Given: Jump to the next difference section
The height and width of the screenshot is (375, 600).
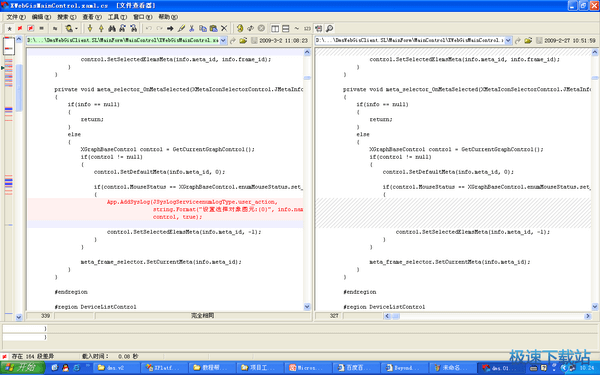Looking at the screenshot, I should [90, 28].
